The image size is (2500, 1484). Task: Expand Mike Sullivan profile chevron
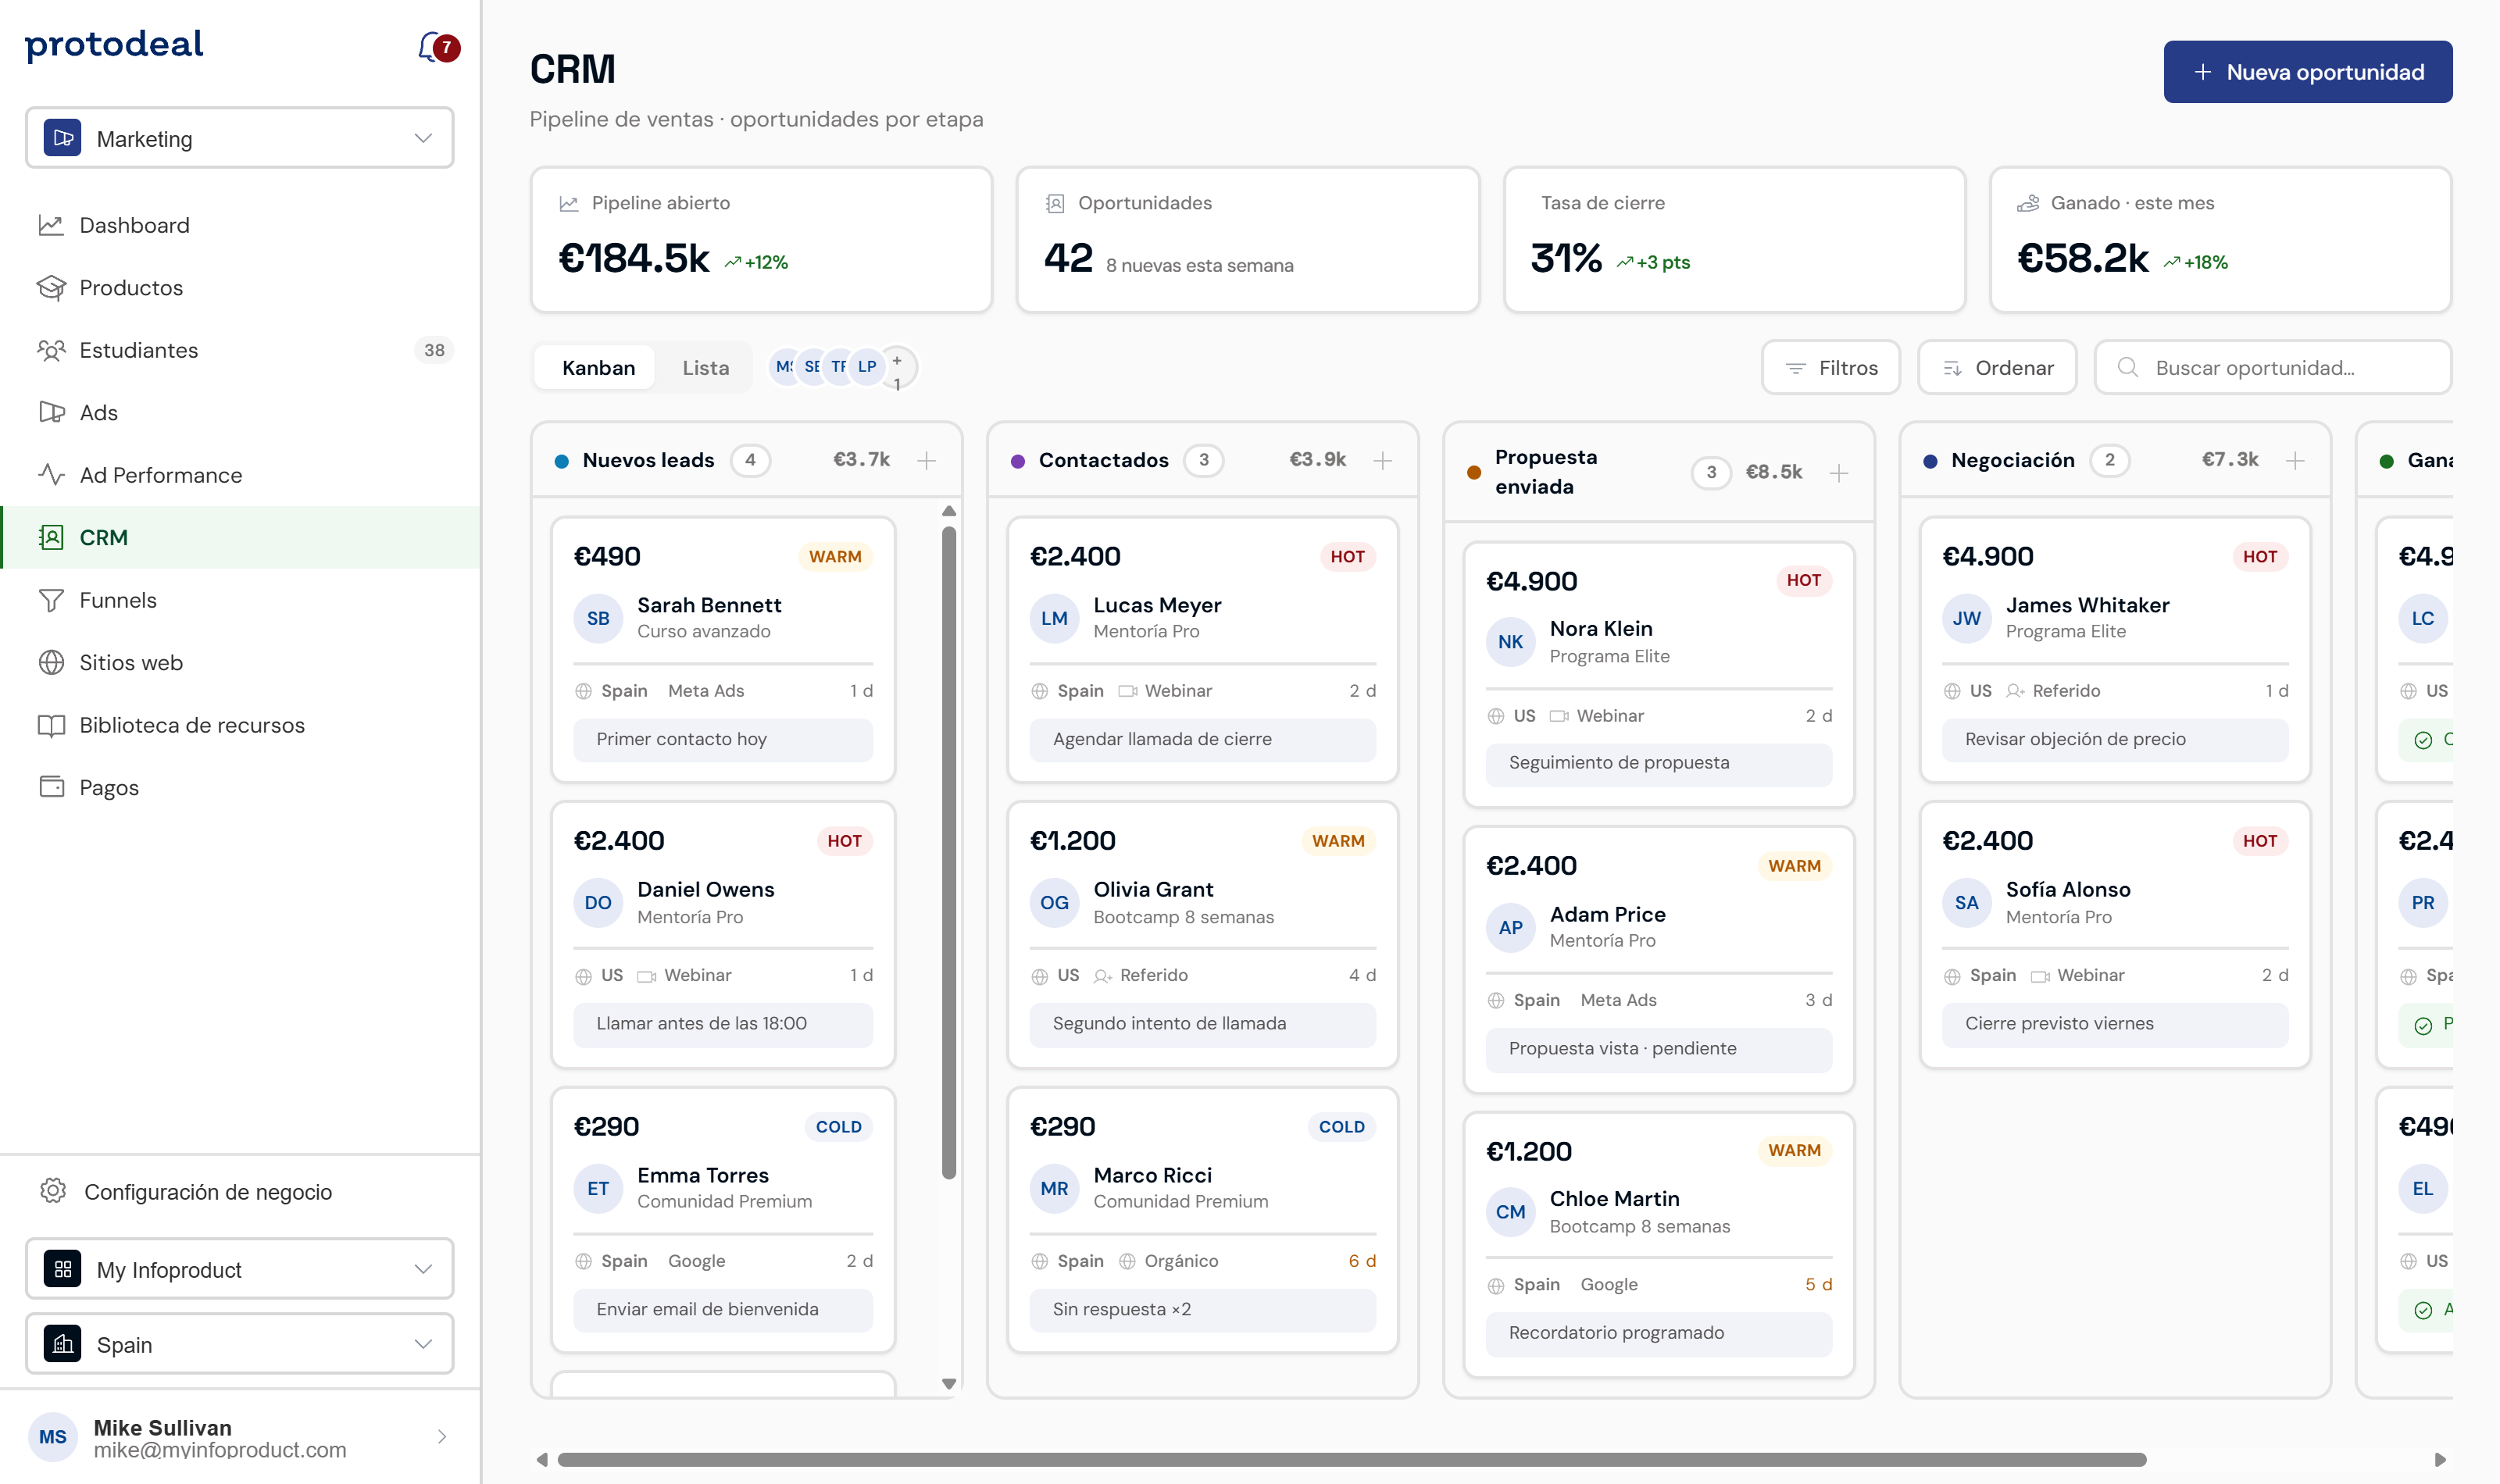coord(442,1437)
